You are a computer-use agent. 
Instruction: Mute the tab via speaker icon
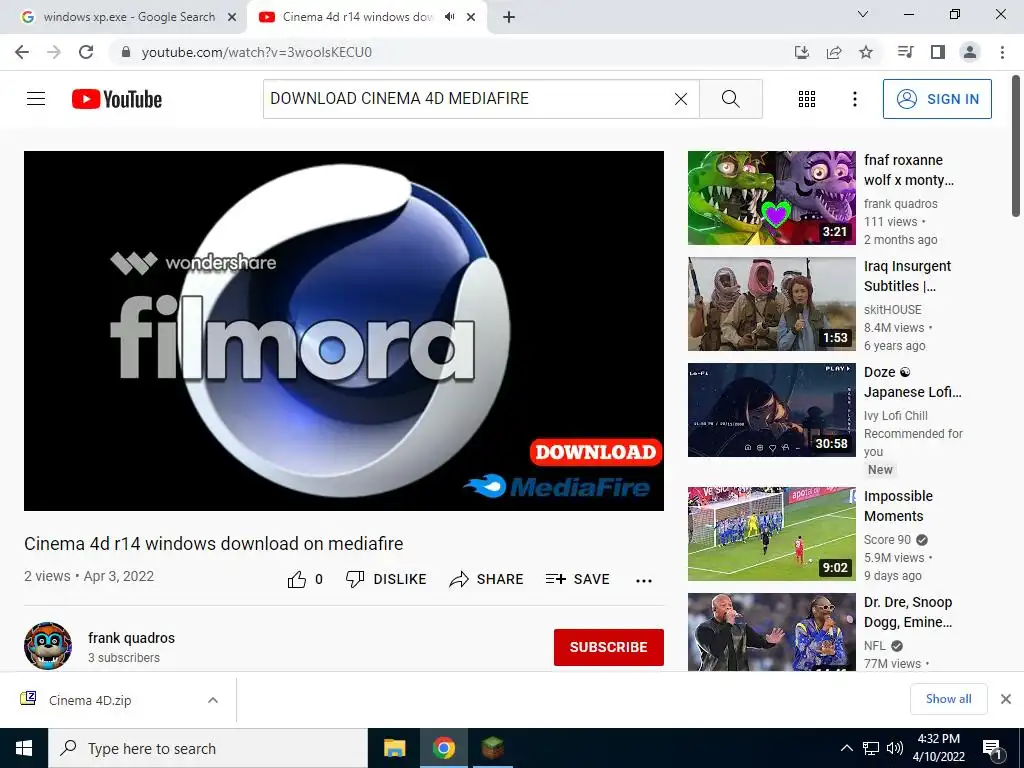[x=449, y=17]
